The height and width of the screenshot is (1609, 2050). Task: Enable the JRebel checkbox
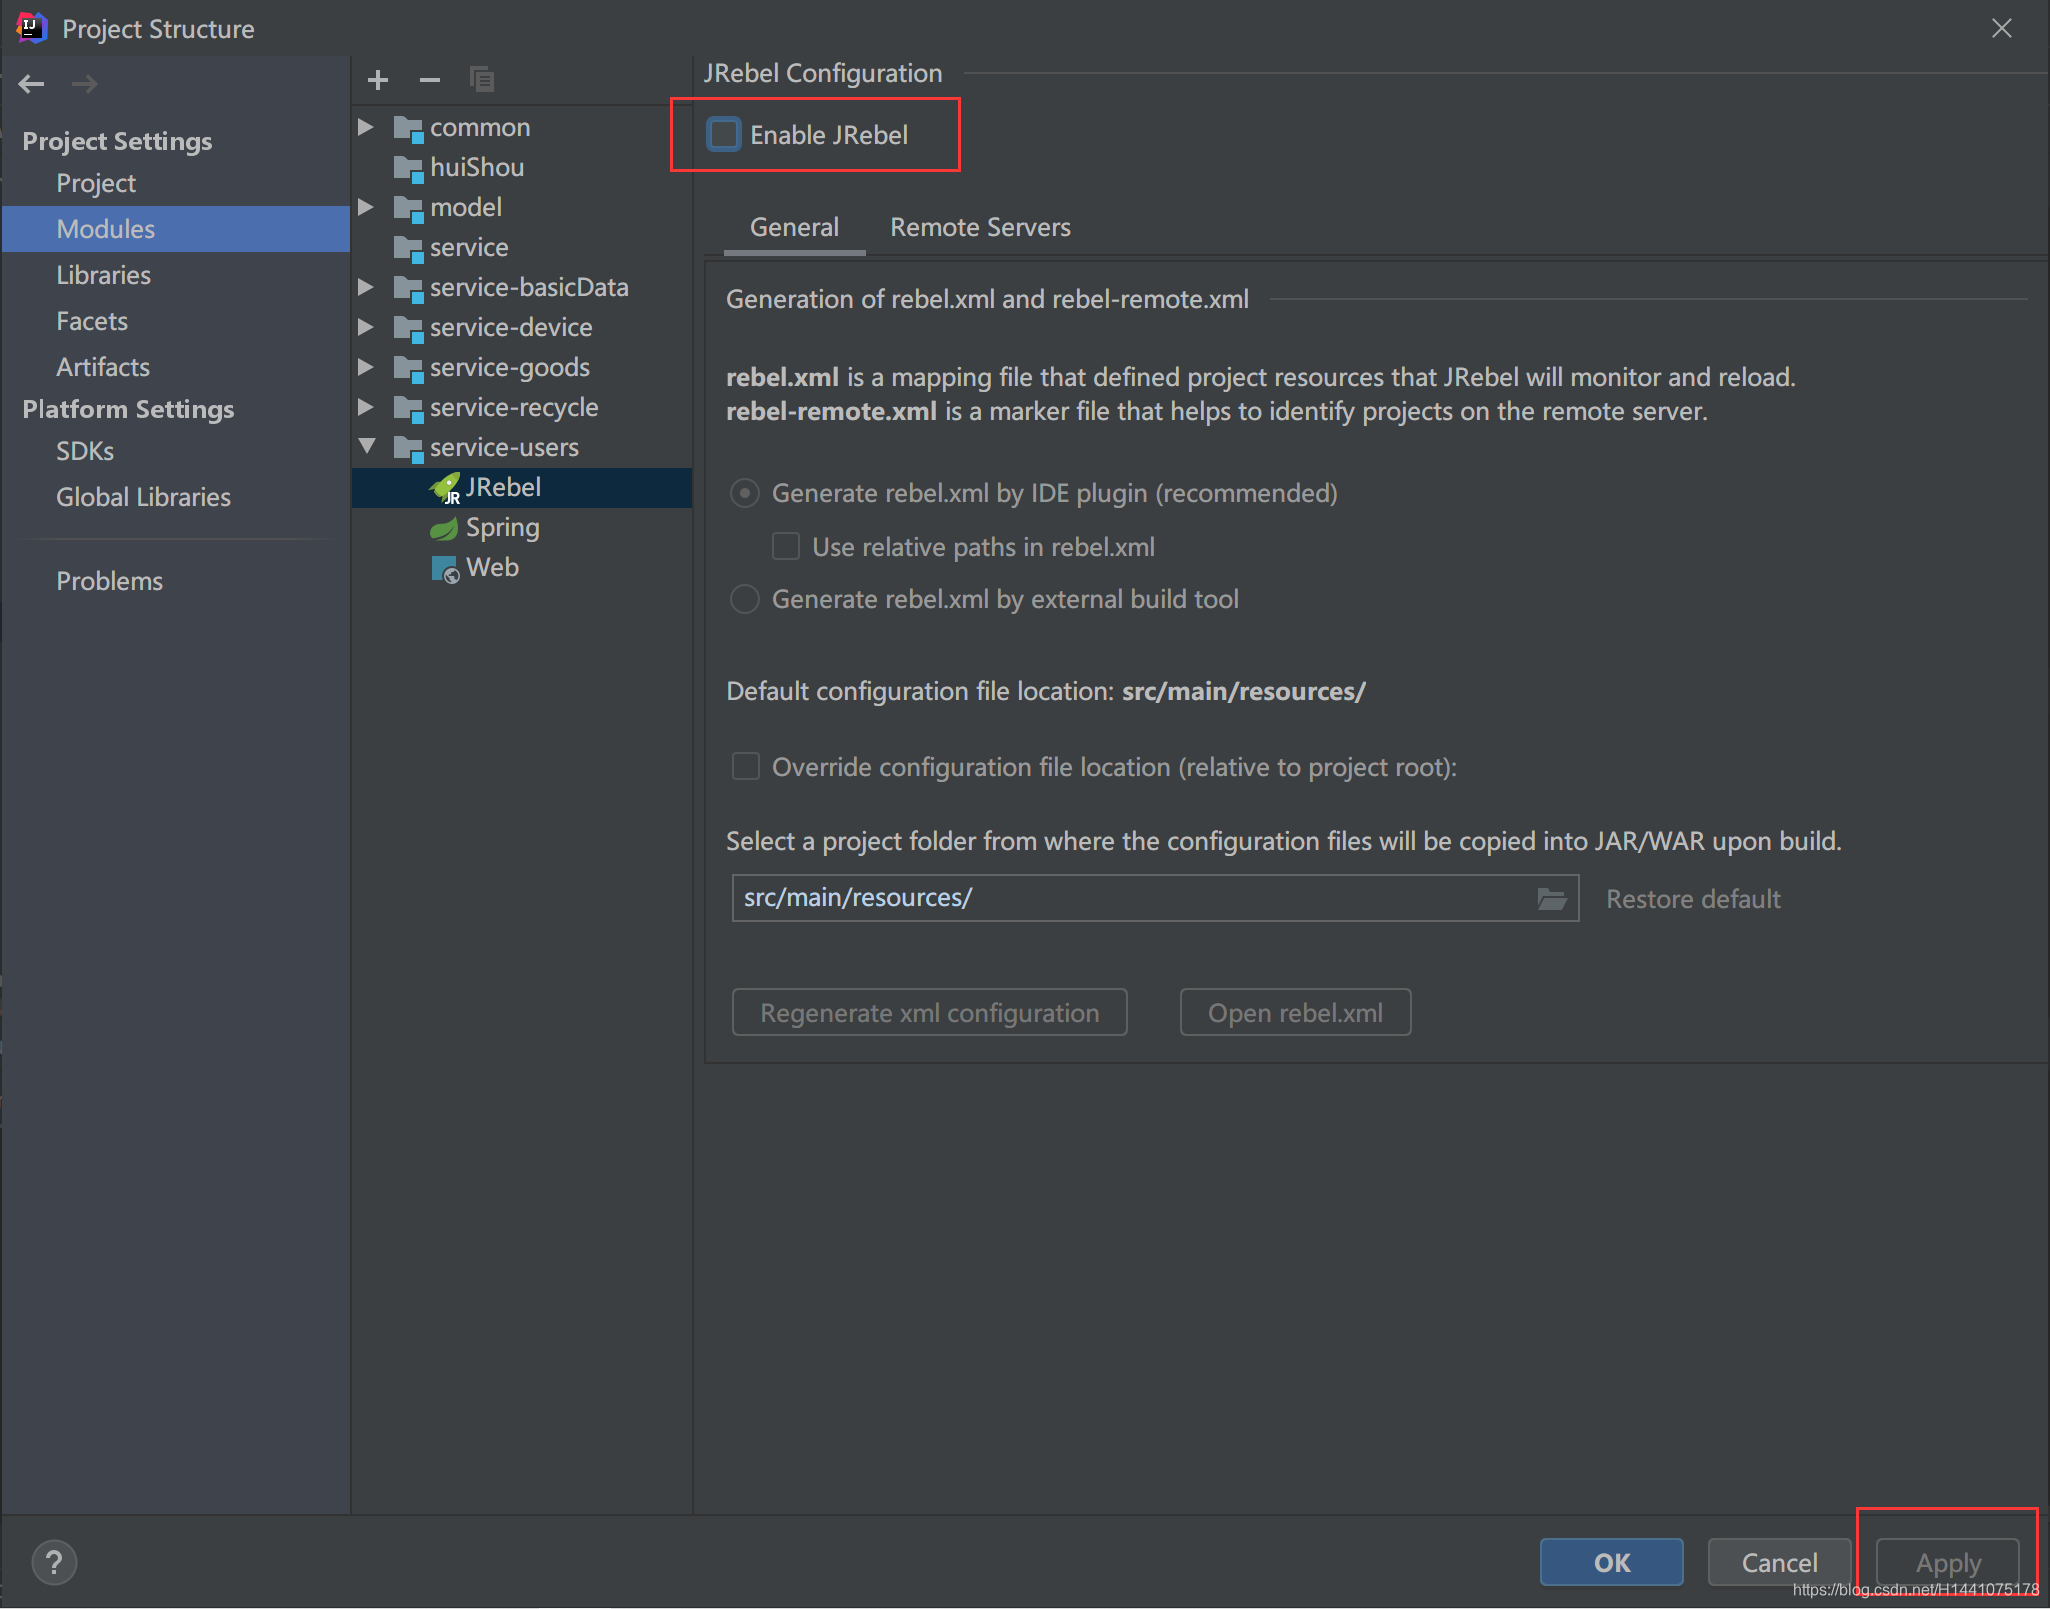[x=724, y=134]
